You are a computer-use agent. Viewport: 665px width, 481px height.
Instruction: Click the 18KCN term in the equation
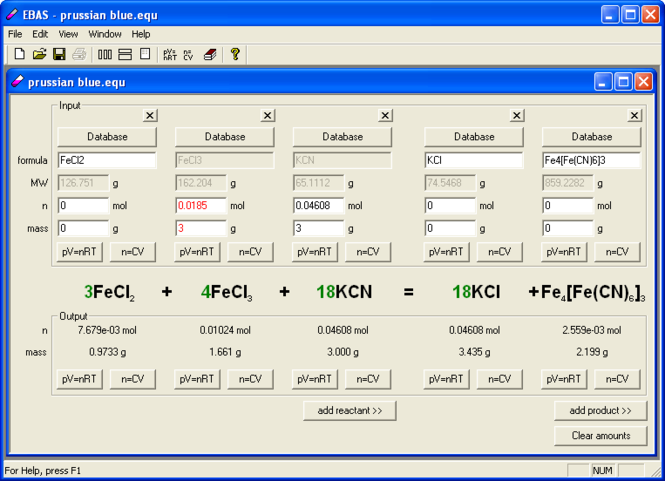coord(344,292)
